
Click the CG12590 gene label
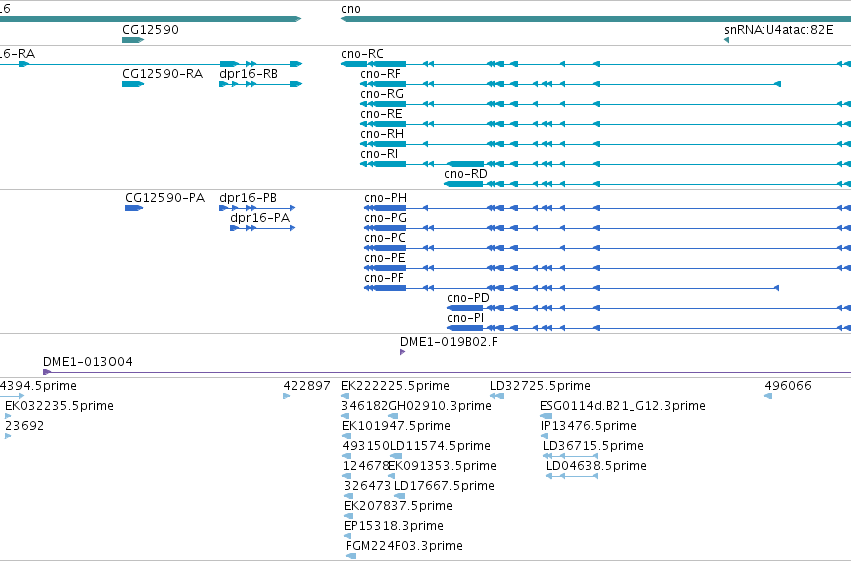(x=150, y=29)
